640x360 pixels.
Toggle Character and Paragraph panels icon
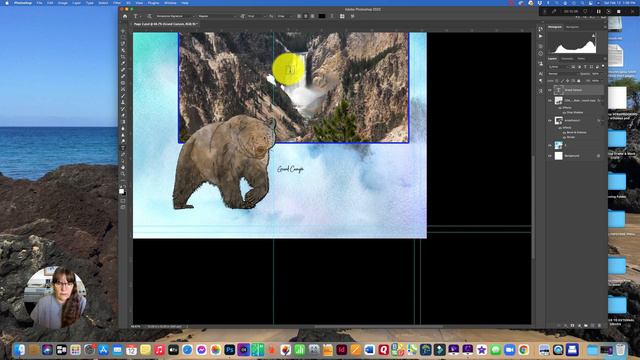coord(342,16)
